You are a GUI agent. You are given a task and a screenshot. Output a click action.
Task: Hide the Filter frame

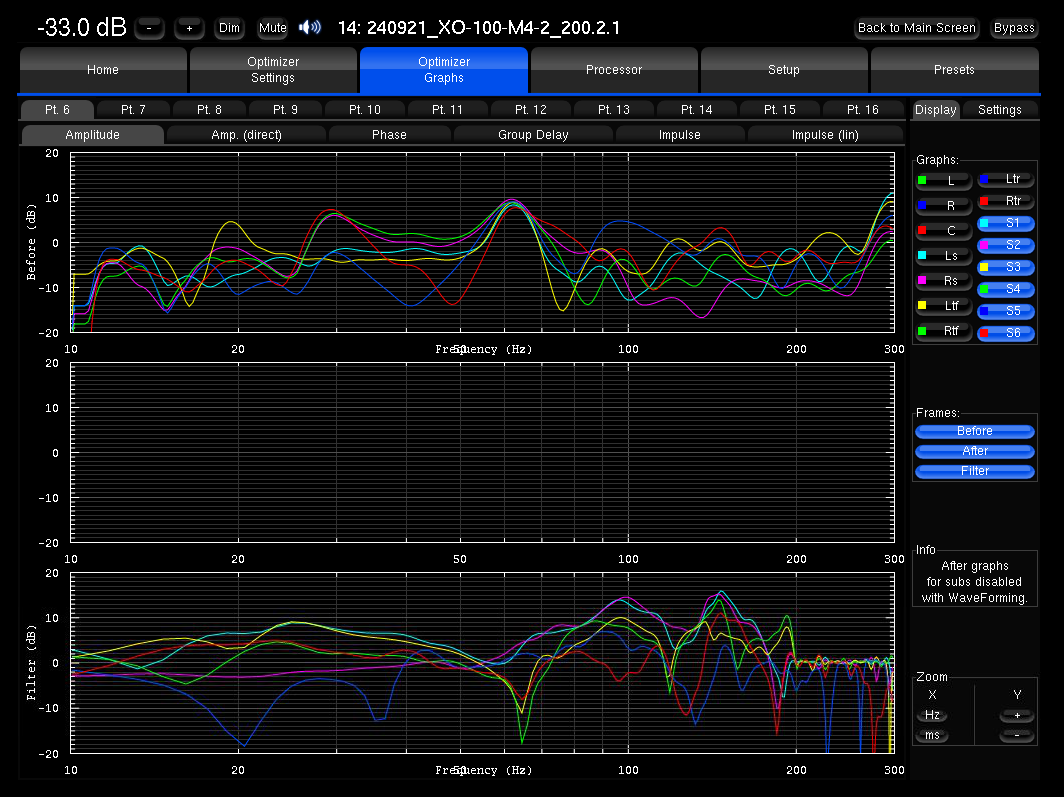tap(974, 471)
